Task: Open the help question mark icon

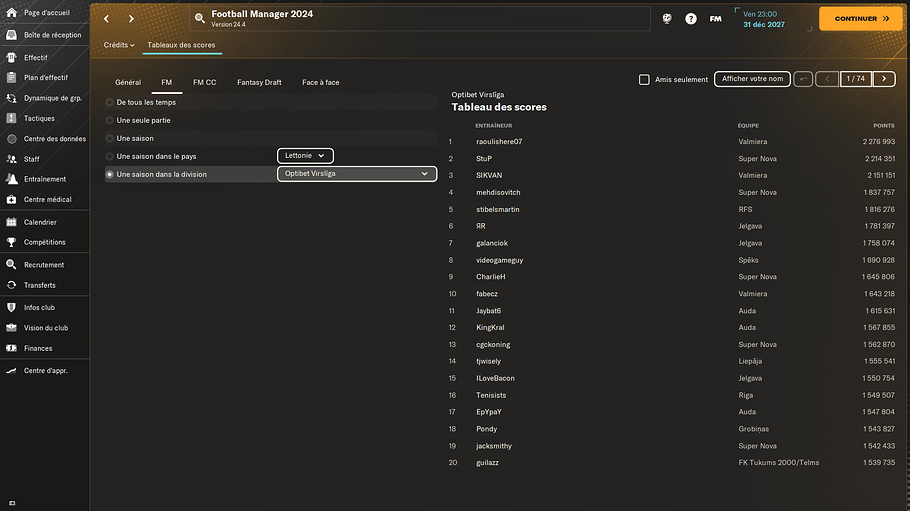Action: (691, 19)
